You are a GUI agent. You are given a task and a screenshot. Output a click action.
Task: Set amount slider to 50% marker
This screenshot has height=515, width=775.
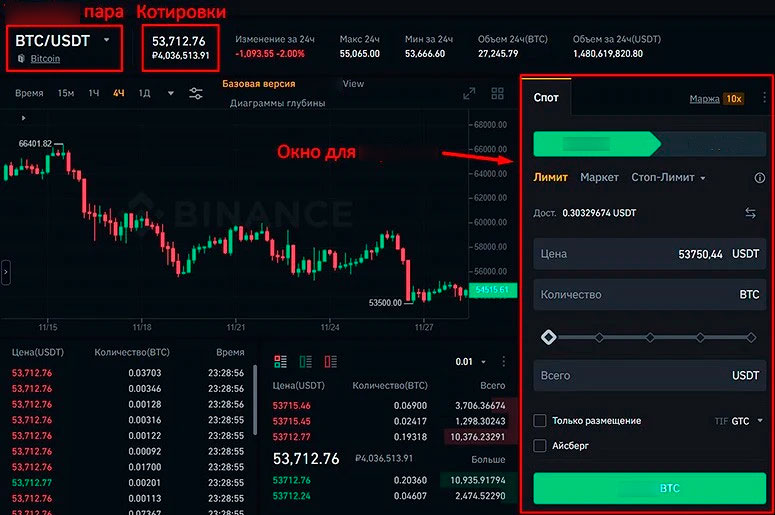click(x=650, y=338)
